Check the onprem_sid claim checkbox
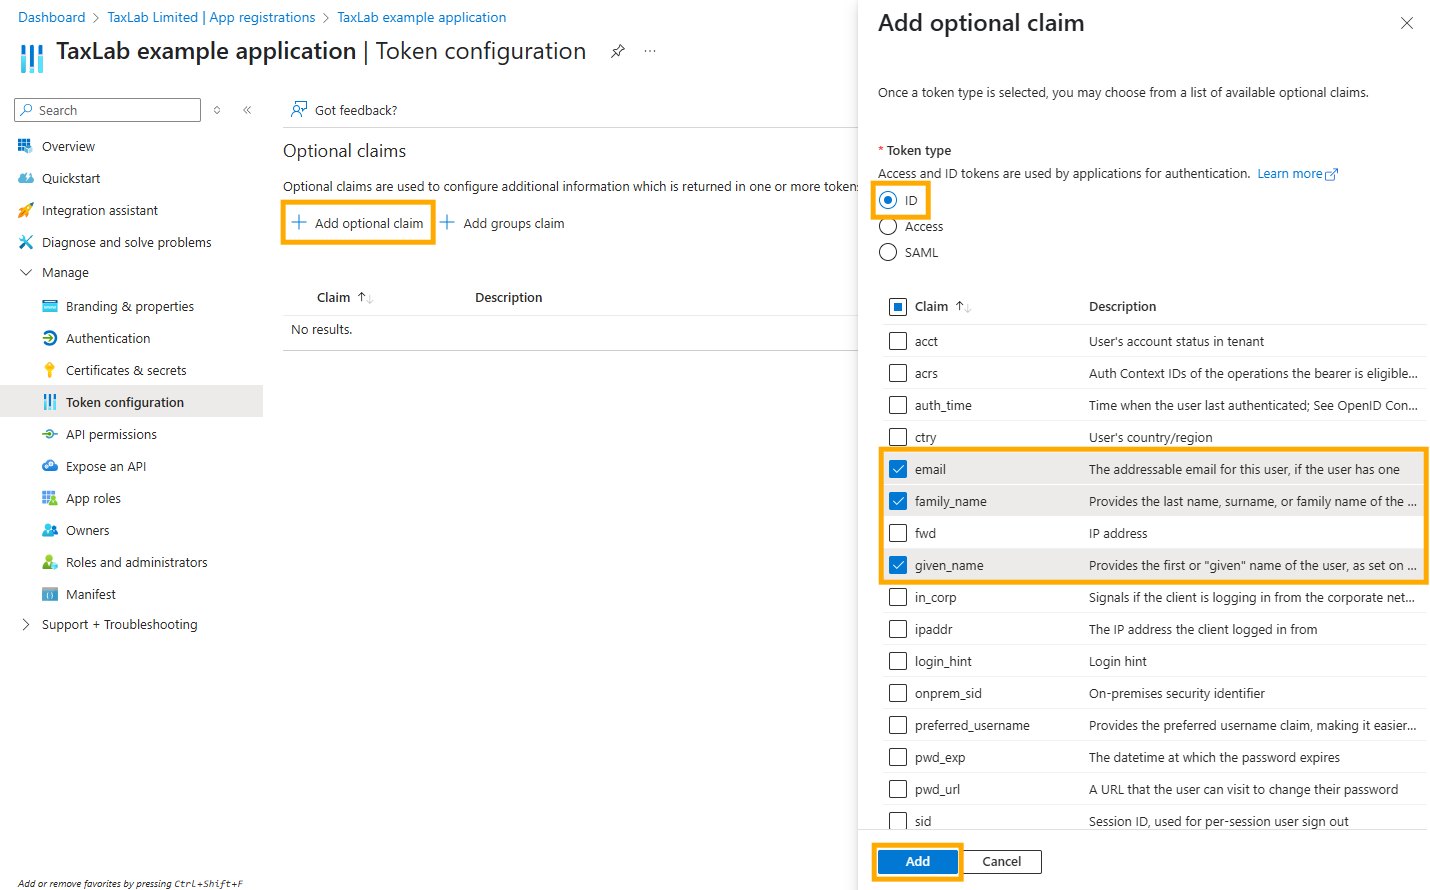1430x890 pixels. pos(898,693)
